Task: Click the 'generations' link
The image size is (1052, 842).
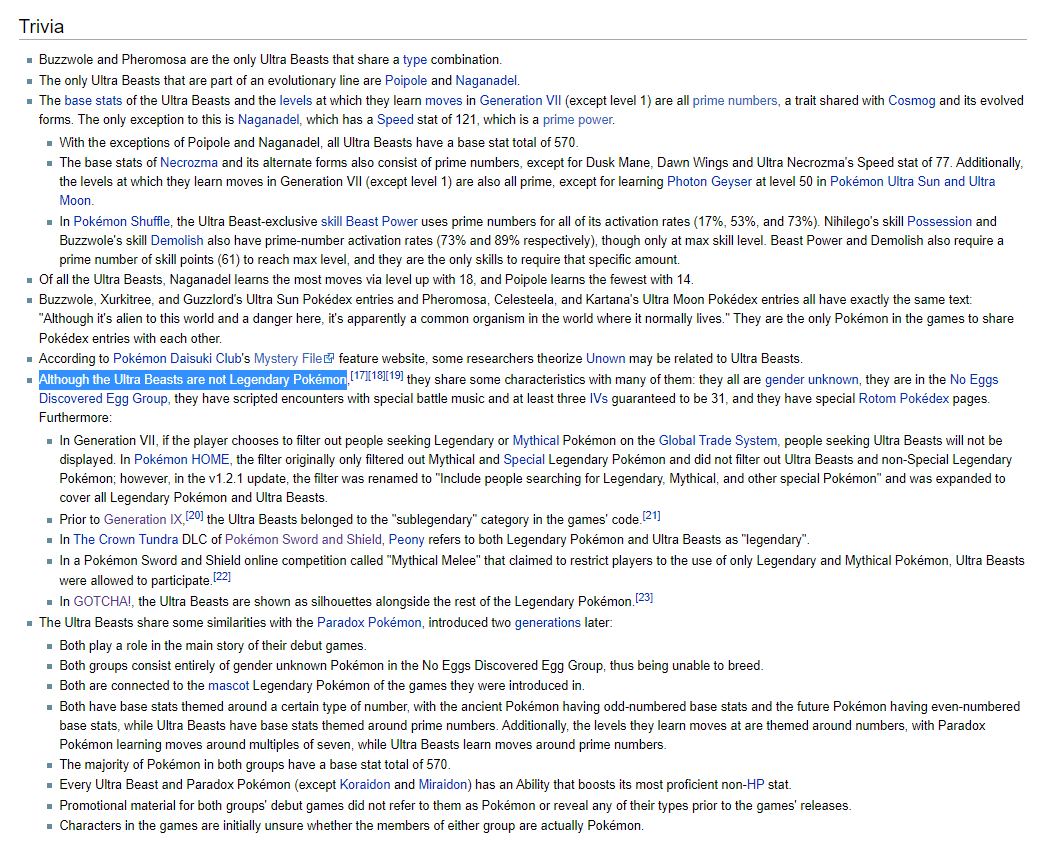Action: 547,623
